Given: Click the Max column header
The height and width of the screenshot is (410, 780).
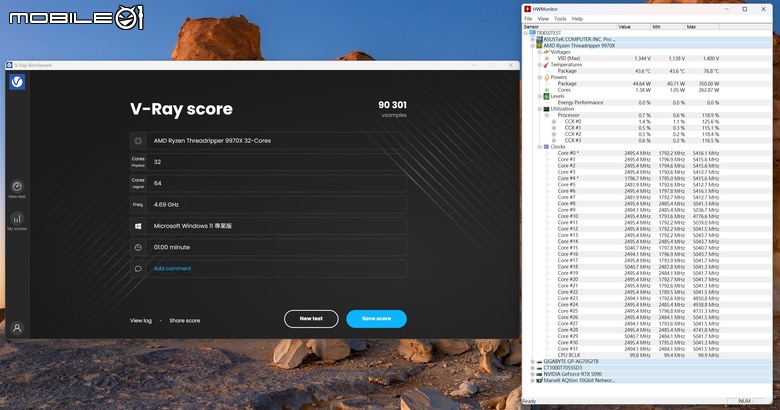Looking at the screenshot, I should (x=701, y=27).
